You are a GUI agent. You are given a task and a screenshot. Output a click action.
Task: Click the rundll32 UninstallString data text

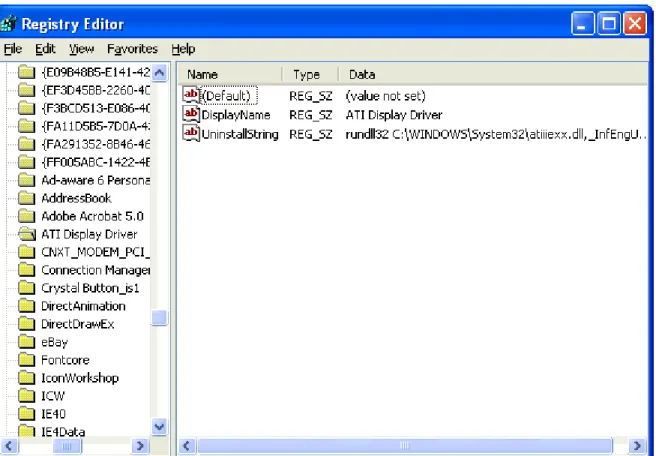pos(496,134)
